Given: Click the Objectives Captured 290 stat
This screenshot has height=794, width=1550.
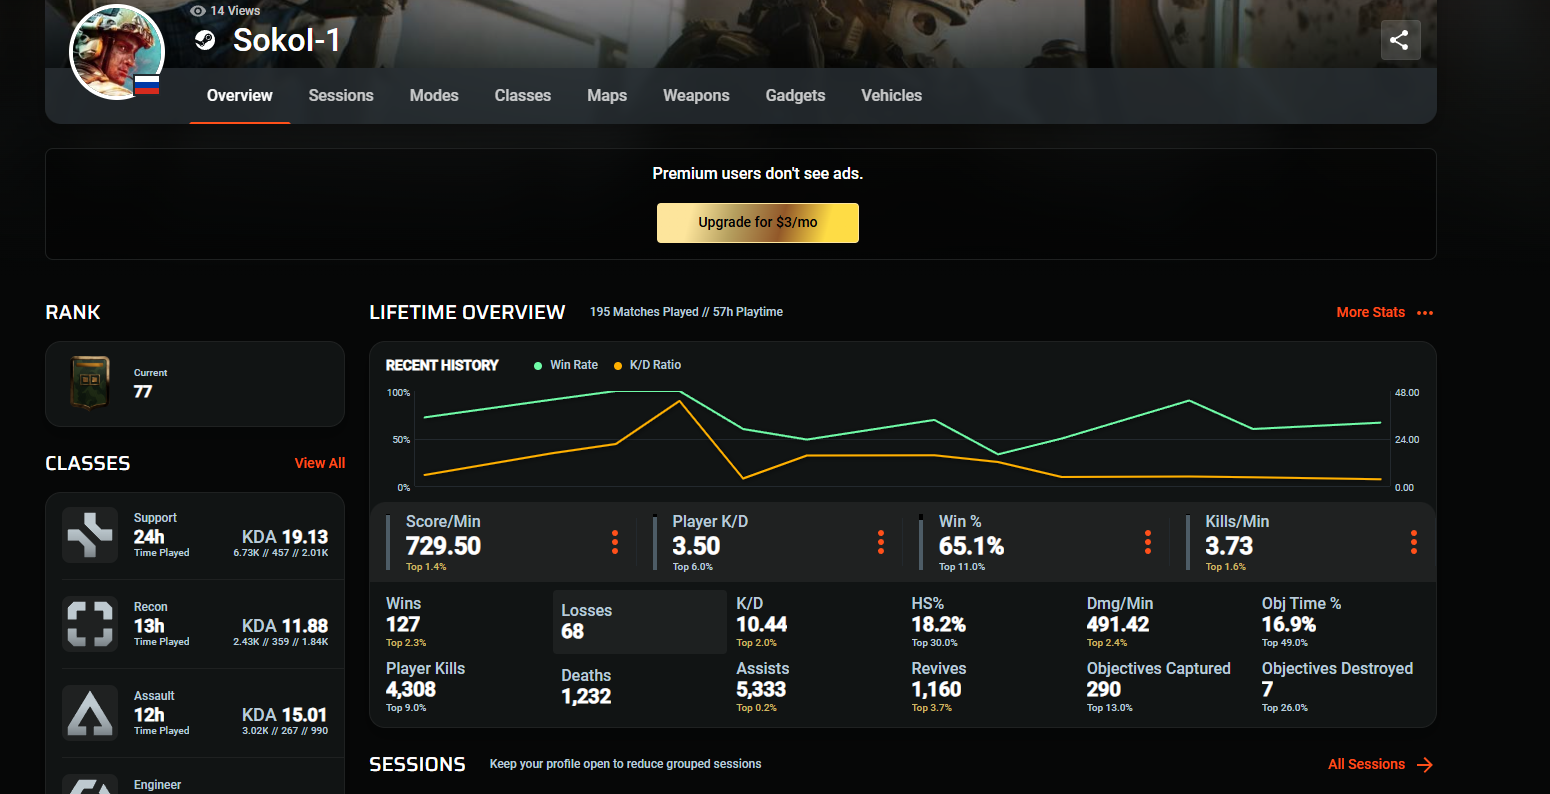Looking at the screenshot, I should 1159,687.
